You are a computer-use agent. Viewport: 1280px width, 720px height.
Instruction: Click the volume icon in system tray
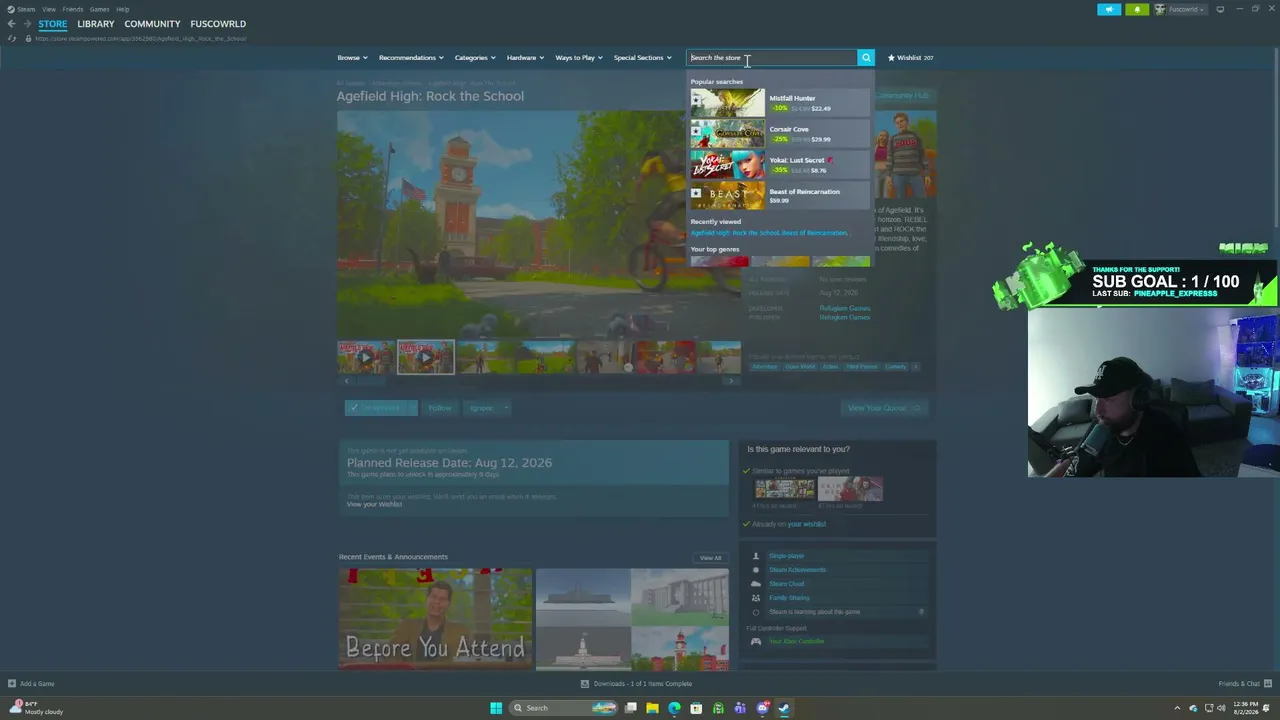(x=1220, y=708)
